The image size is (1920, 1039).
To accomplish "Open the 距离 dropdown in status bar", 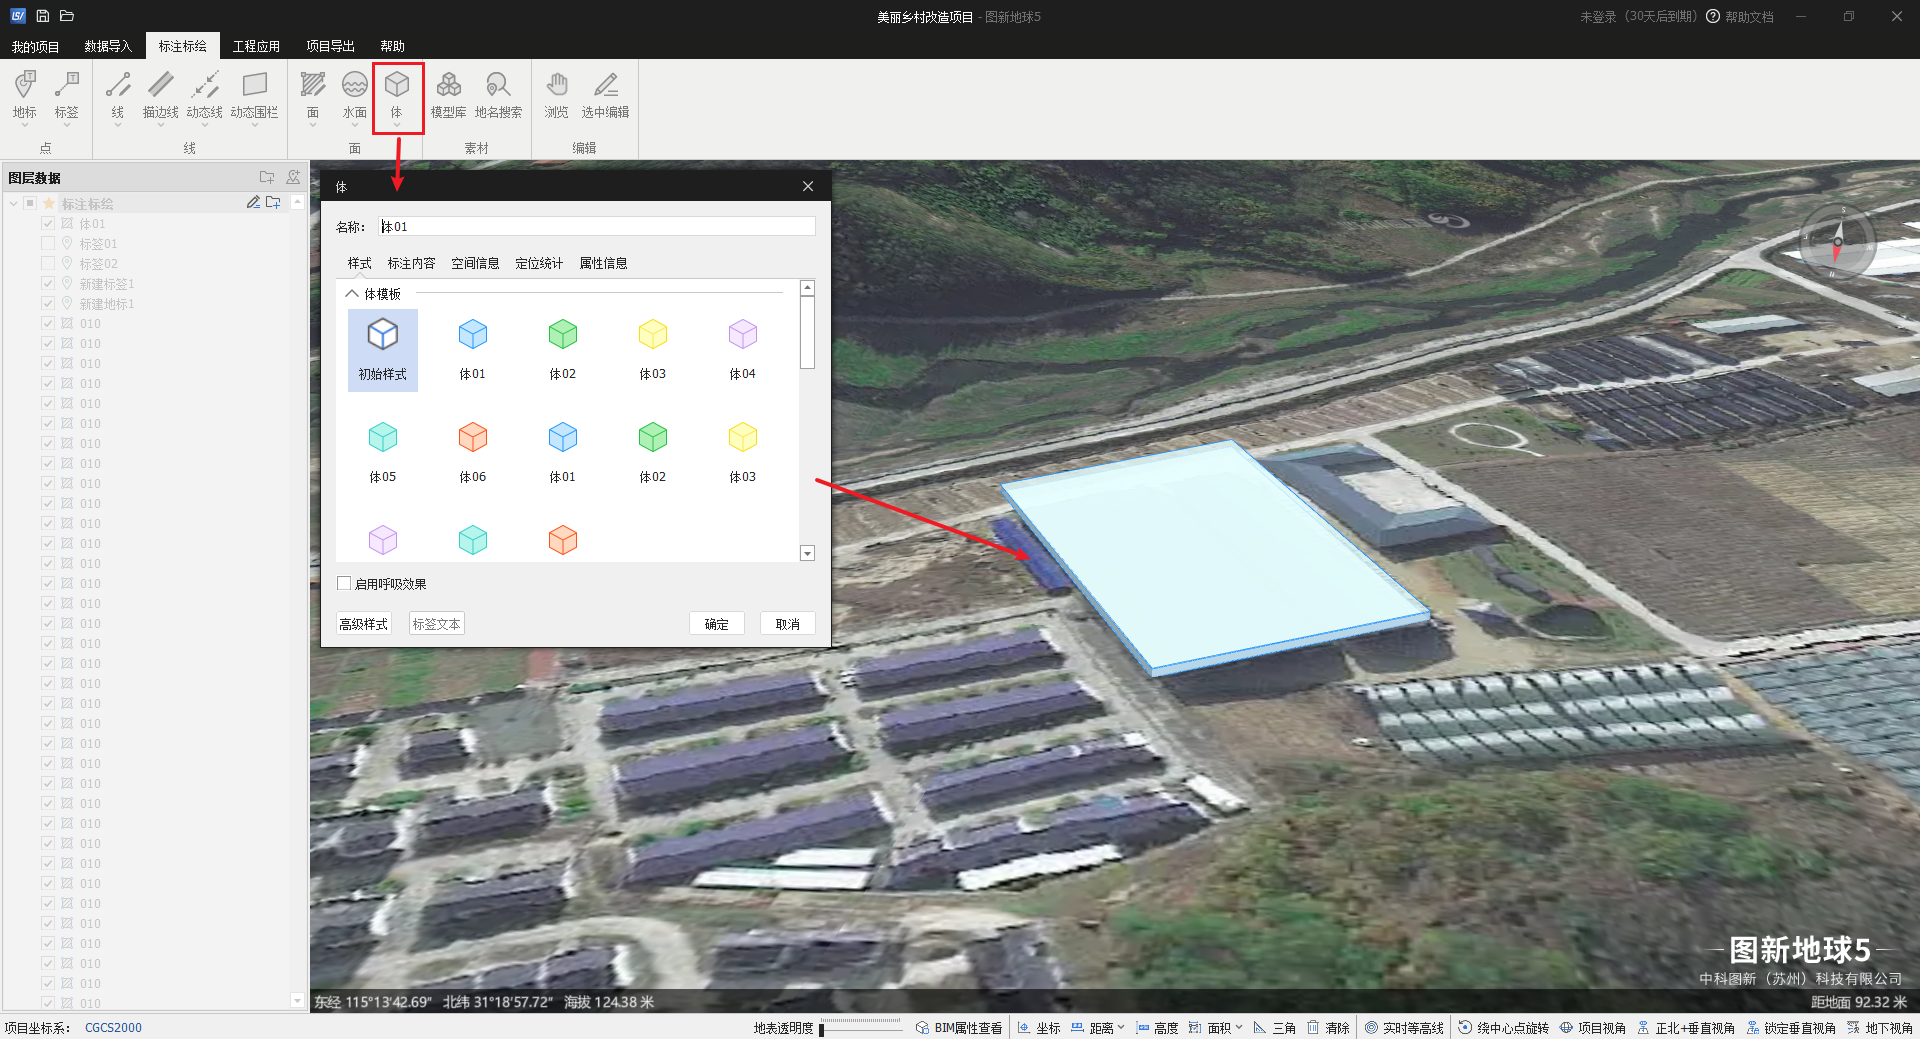I will (1121, 1027).
